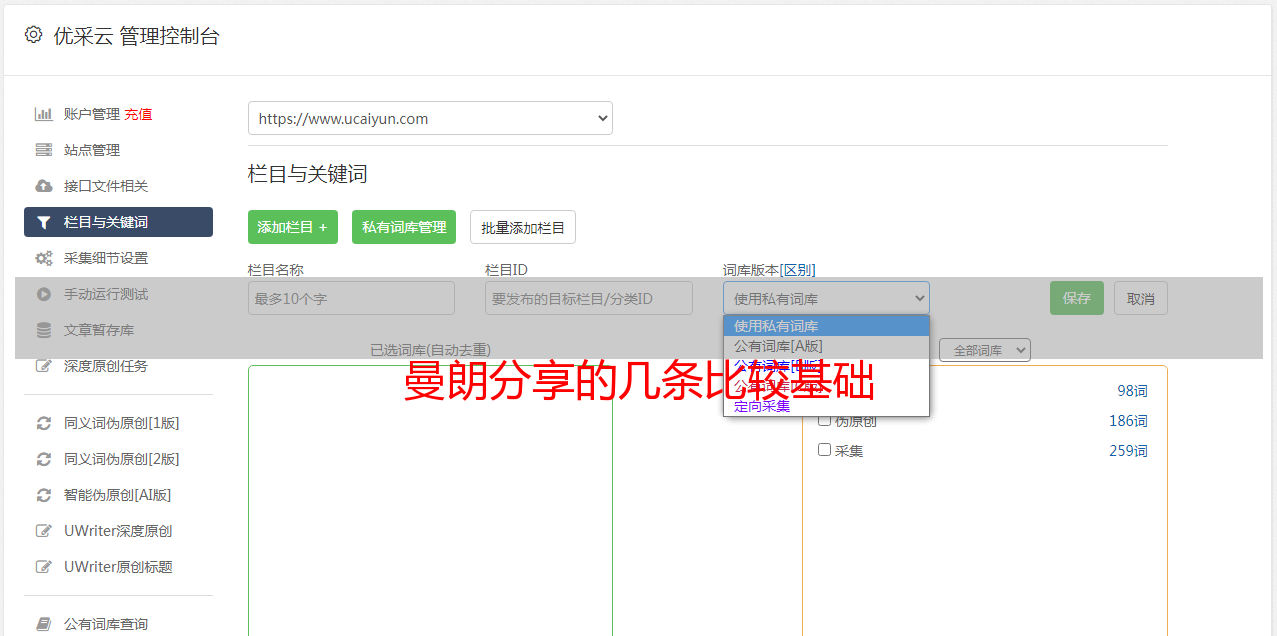The image size is (1277, 636).
Task: Click the 已选词库(自动去重) label
Action: (x=430, y=350)
